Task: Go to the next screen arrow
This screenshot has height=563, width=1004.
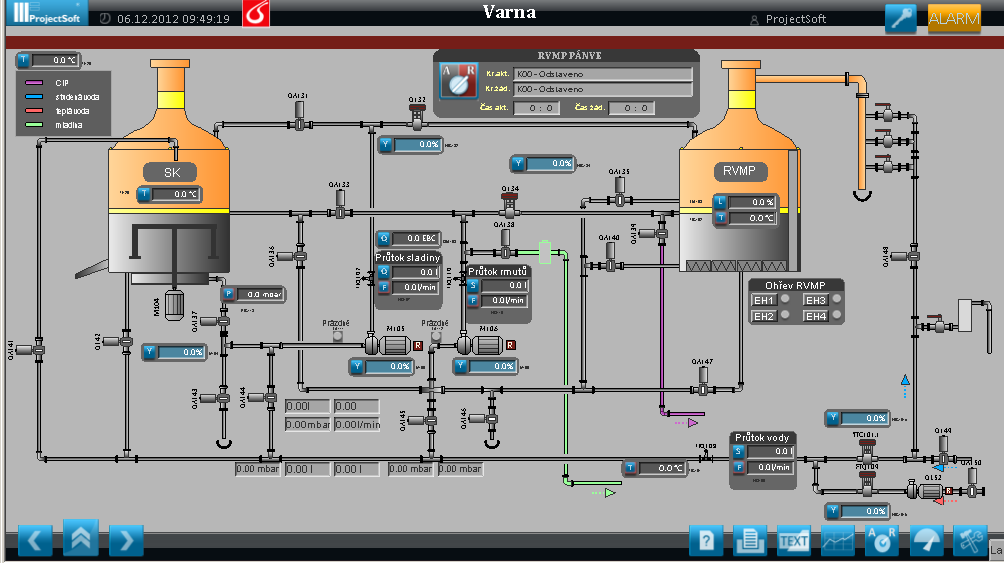Action: pos(126,541)
